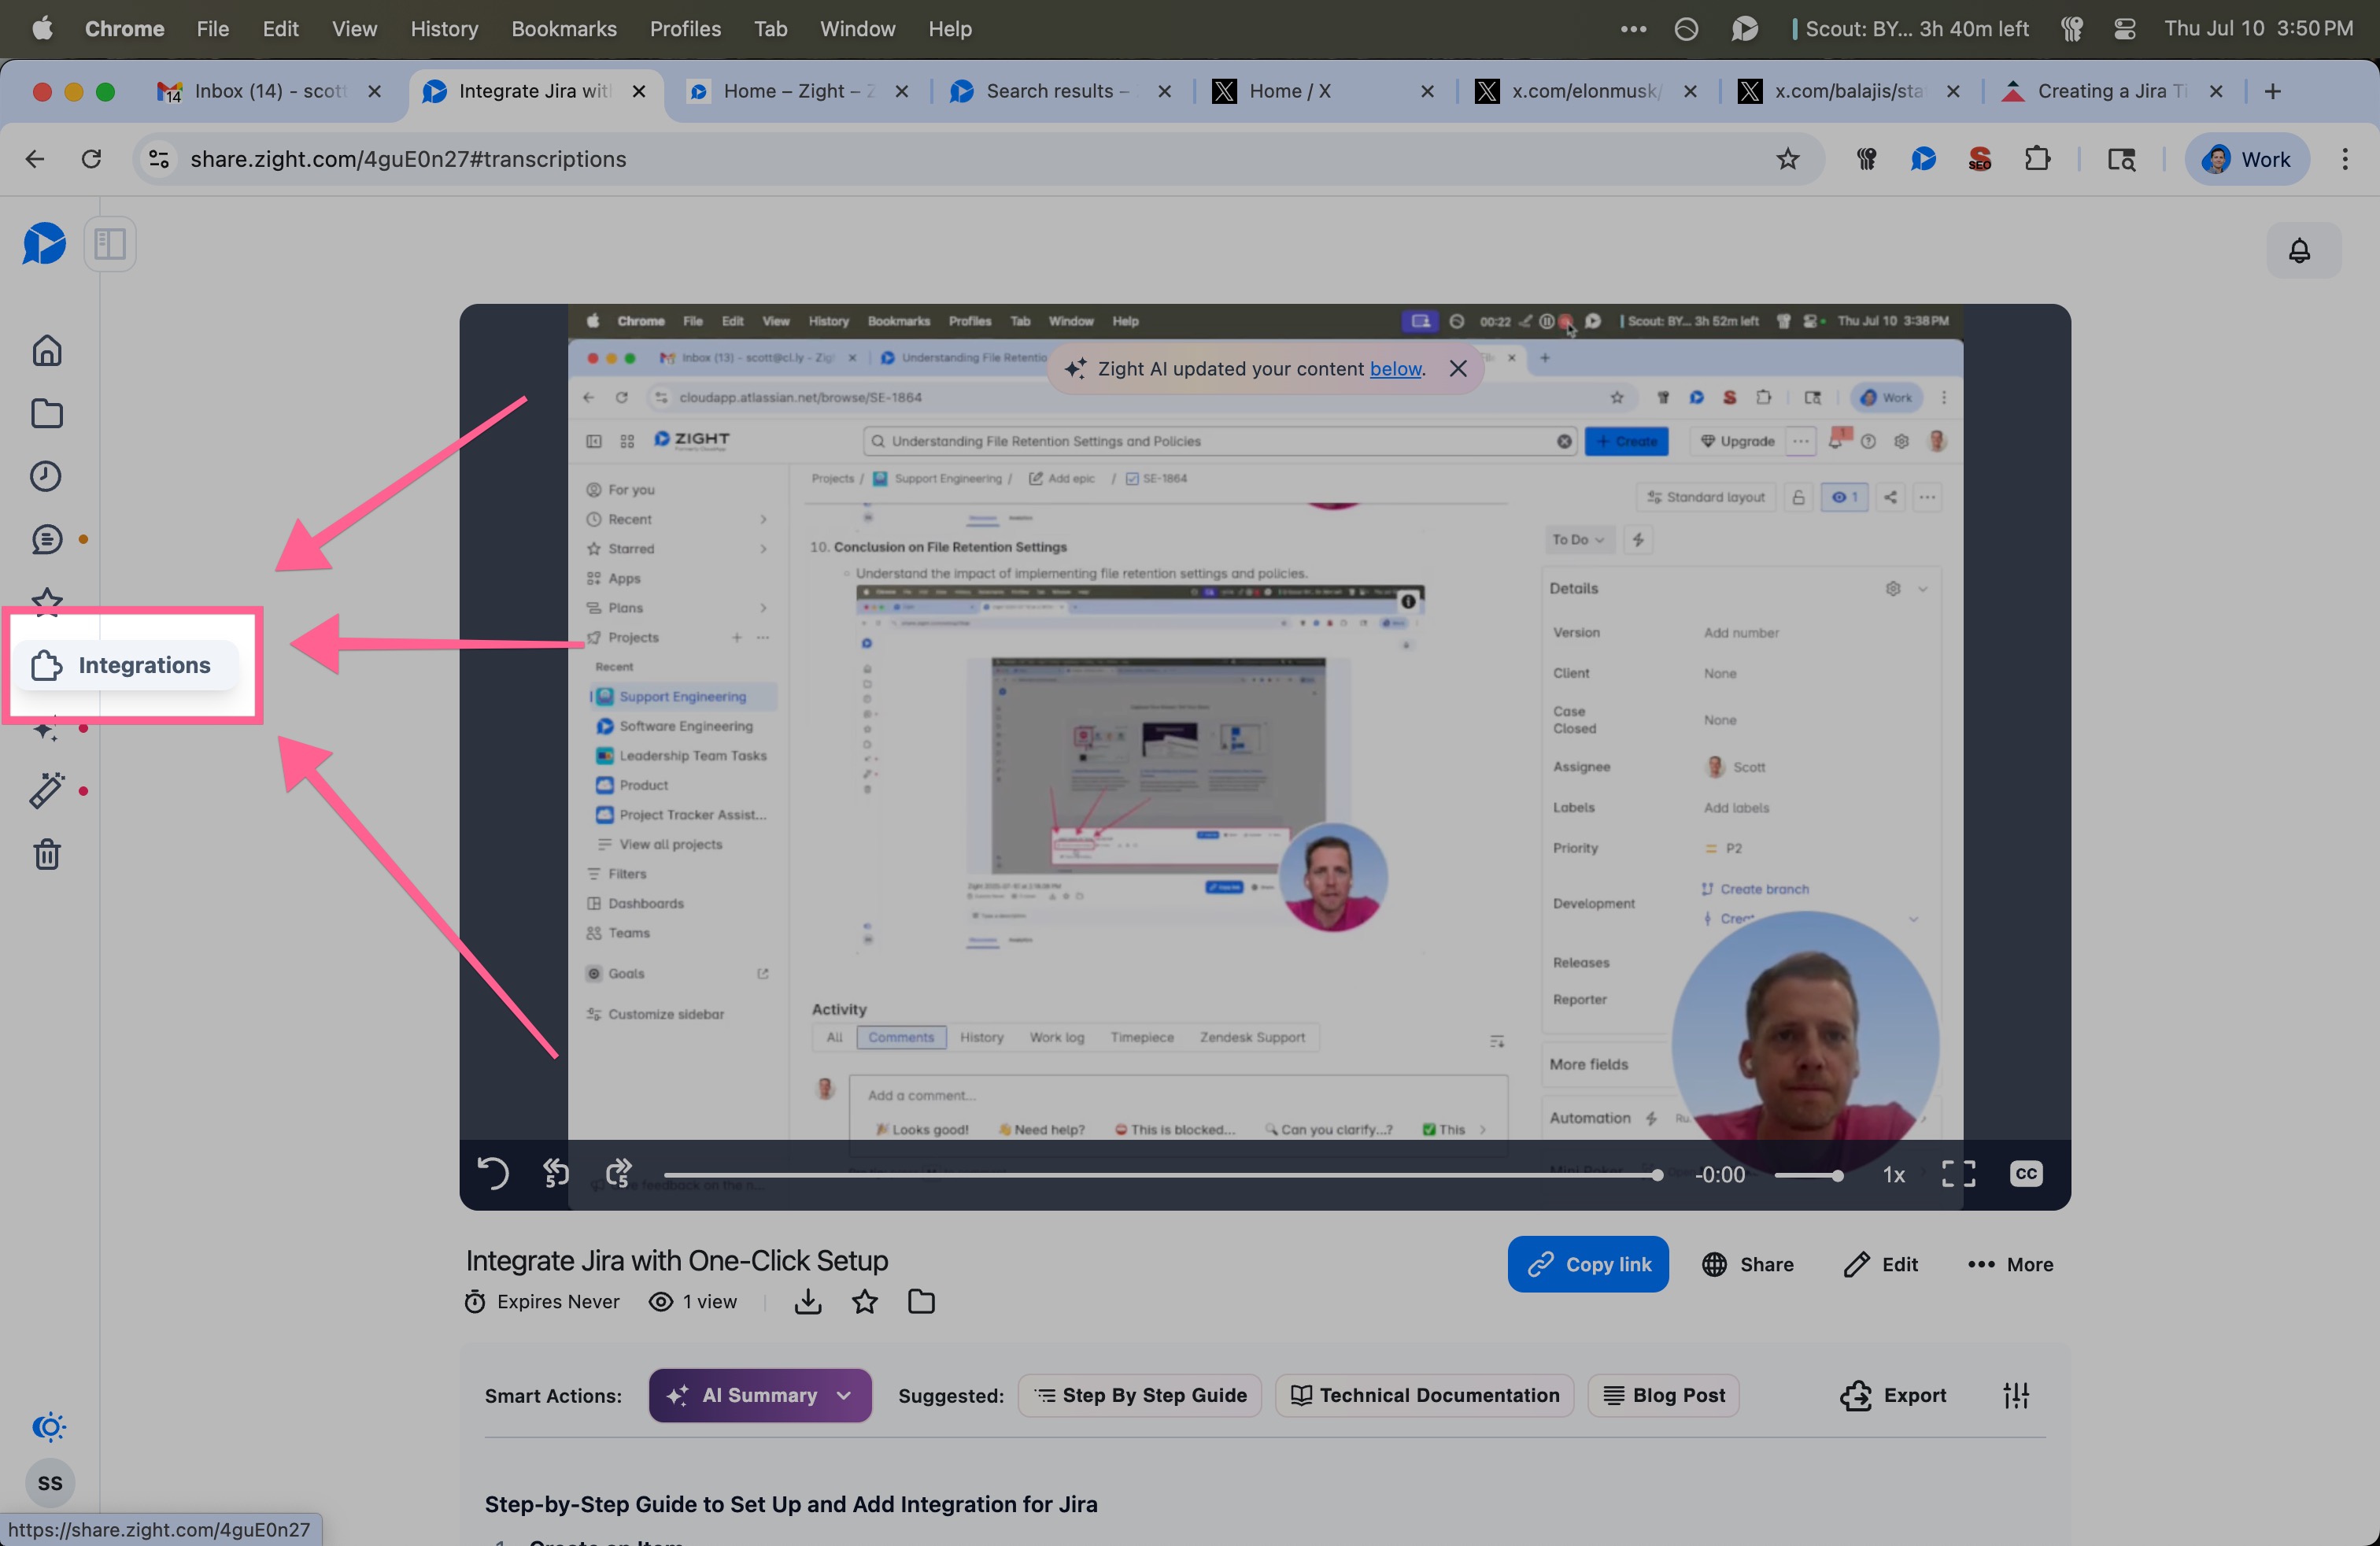This screenshot has height=1546, width=2380.
Task: Open a new Chrome tab
Action: tap(2273, 91)
